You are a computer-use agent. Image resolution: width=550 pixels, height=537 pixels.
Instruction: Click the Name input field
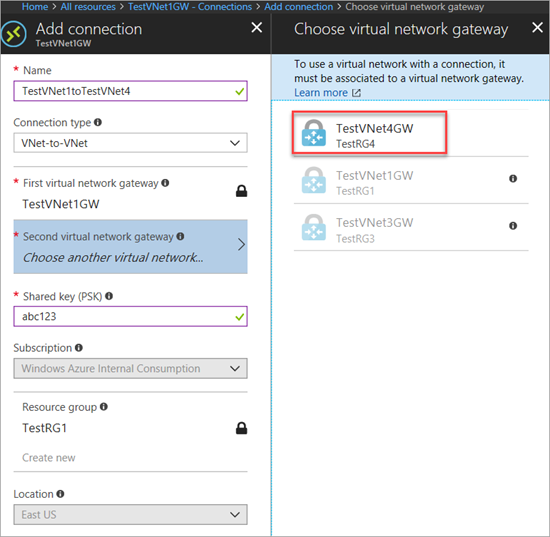coord(130,91)
